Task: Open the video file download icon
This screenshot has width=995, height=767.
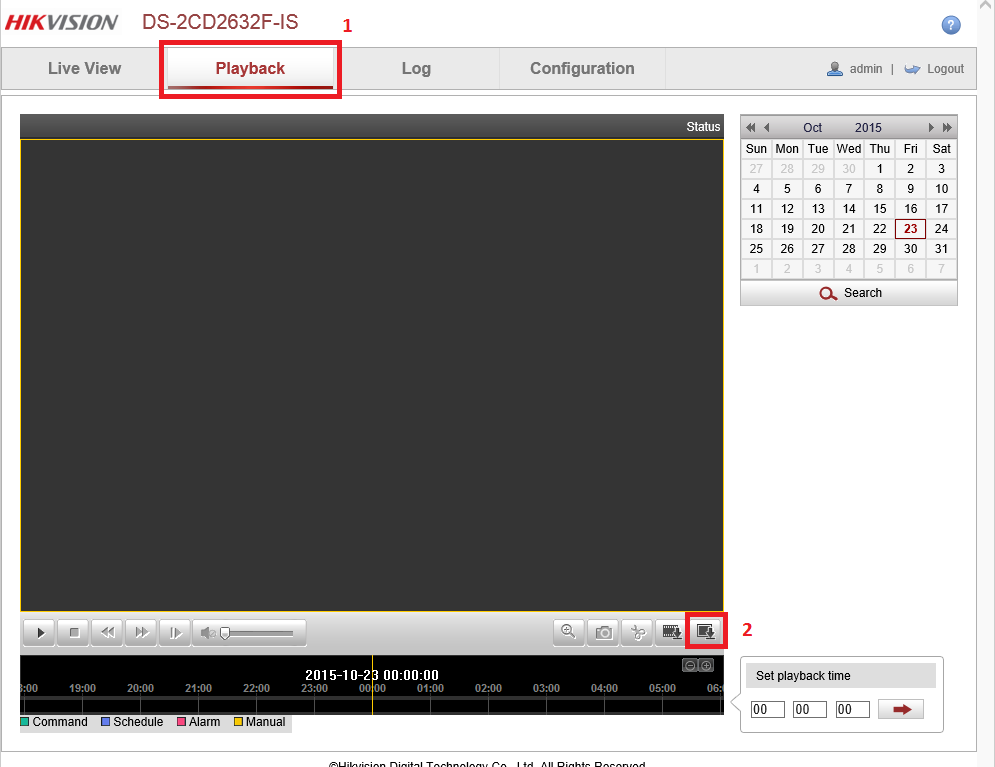Action: [x=672, y=632]
